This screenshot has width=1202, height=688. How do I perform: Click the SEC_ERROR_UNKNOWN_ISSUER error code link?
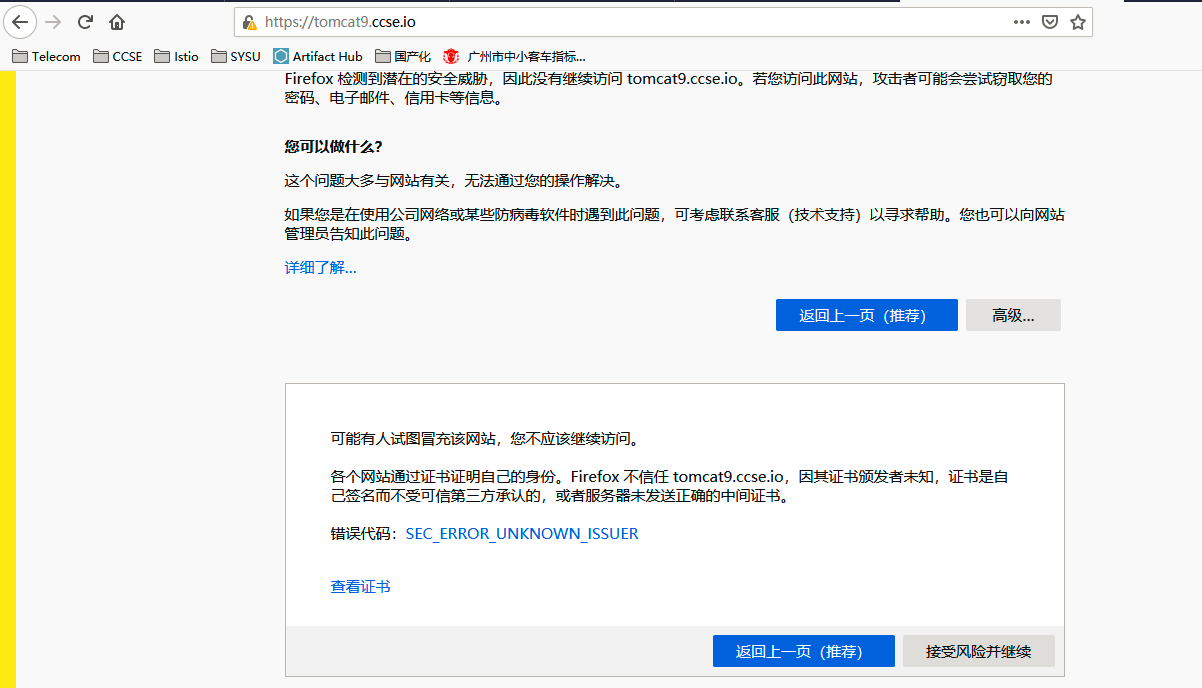click(x=522, y=534)
